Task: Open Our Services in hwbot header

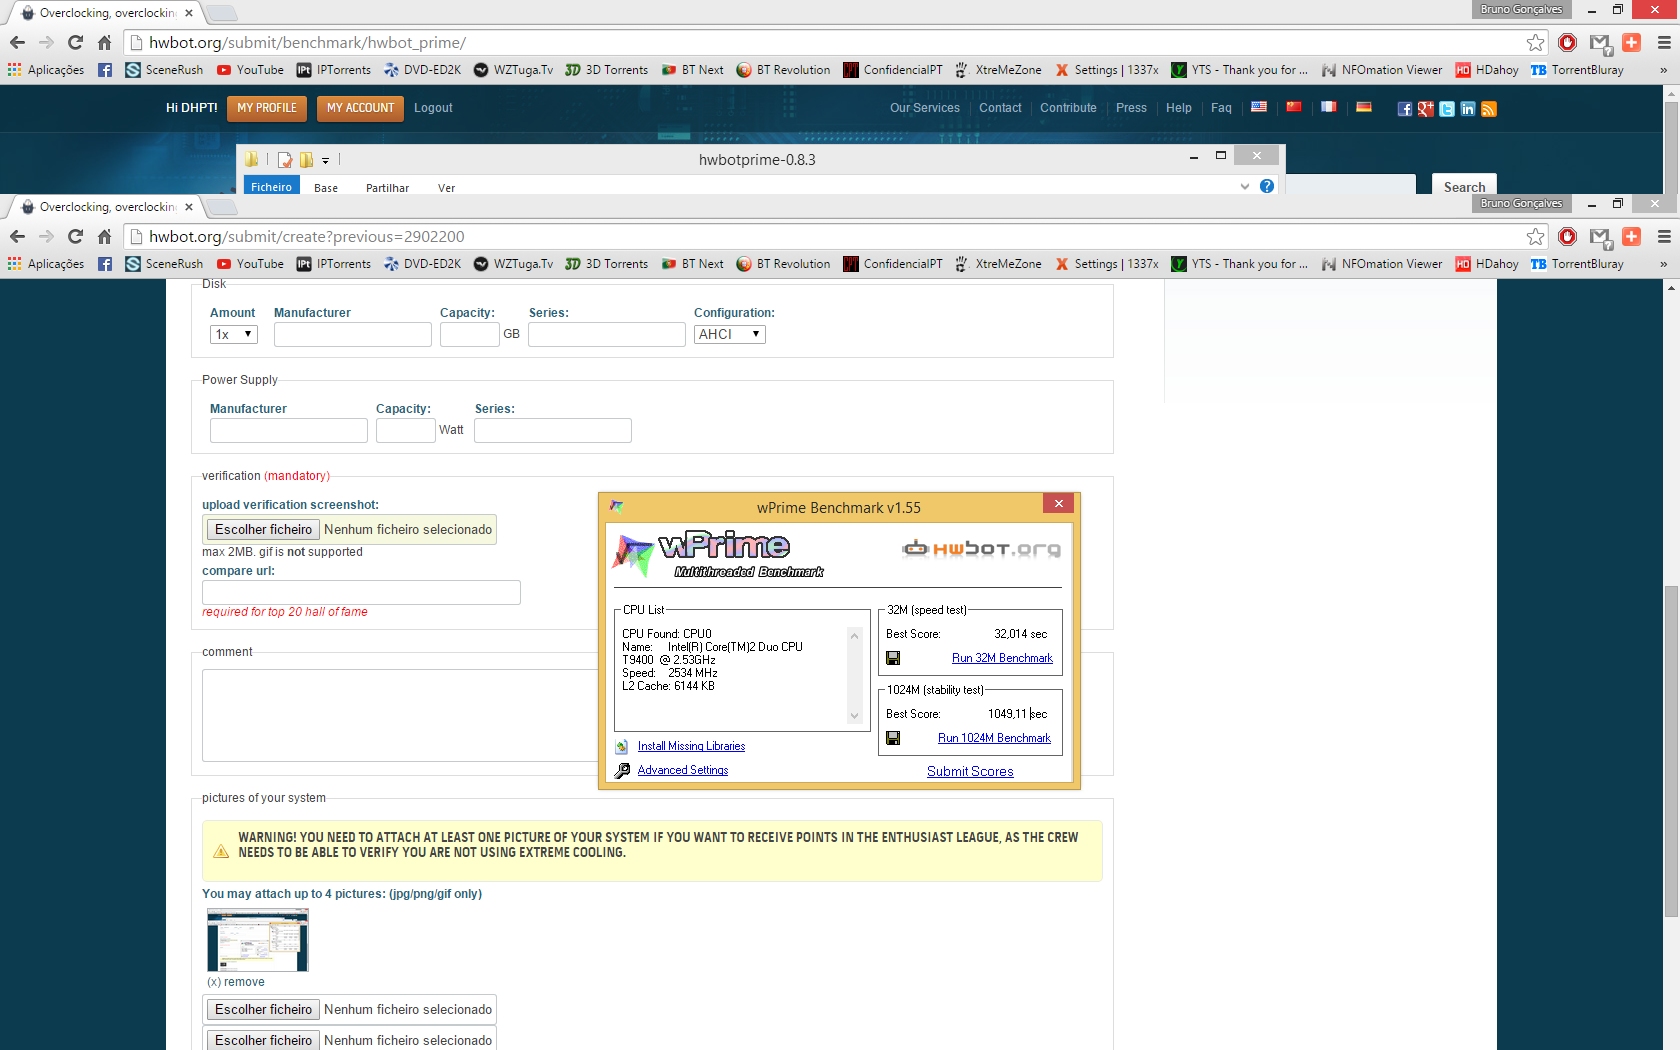Action: [925, 108]
